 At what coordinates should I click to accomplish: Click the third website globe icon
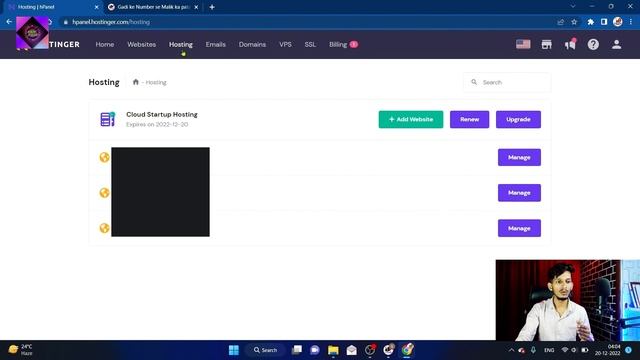104,228
